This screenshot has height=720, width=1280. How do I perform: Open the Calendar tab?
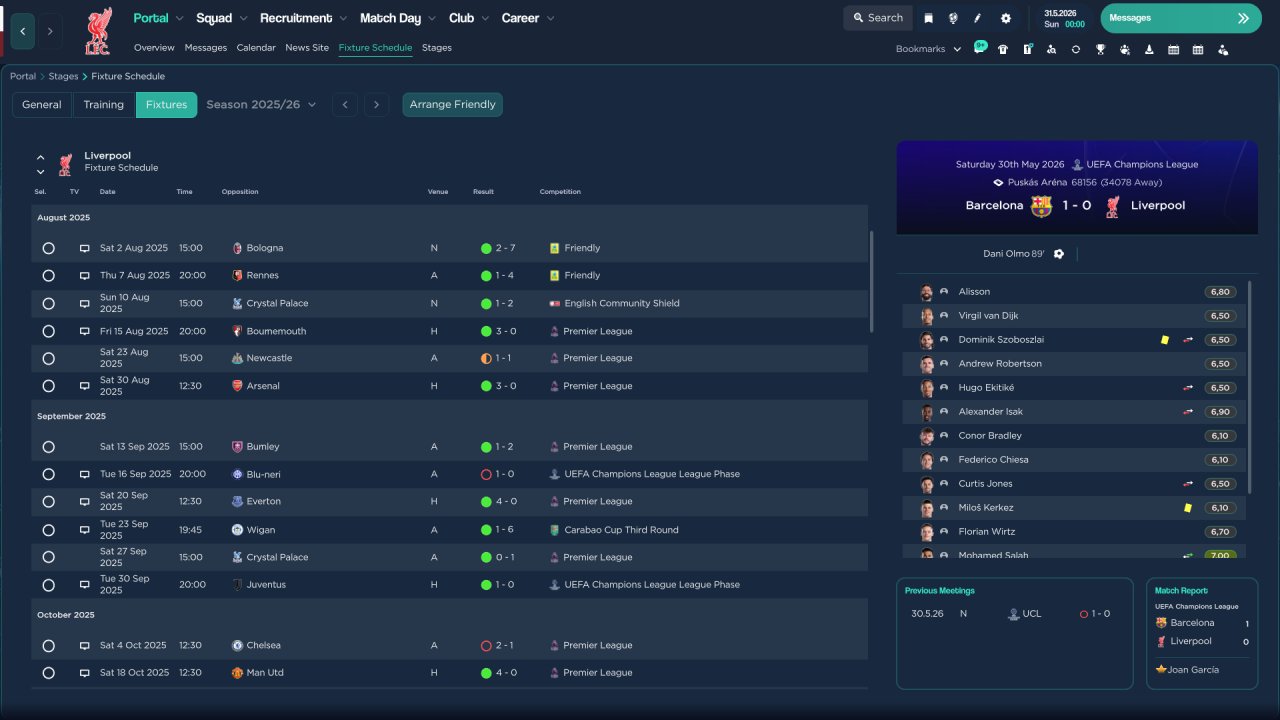click(x=256, y=48)
